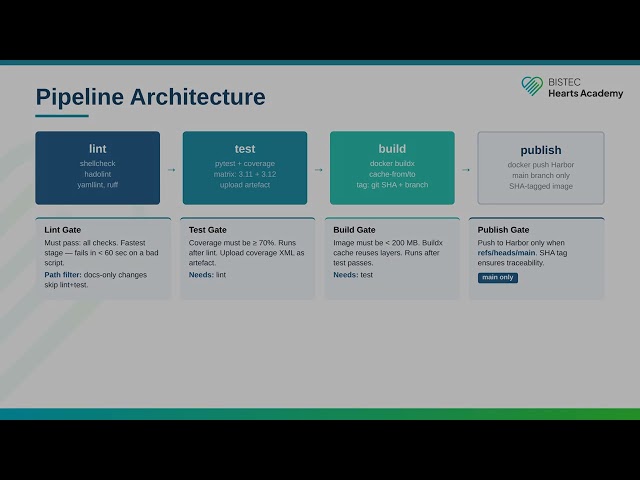This screenshot has height=480, width=640.
Task: Select the dark blue 'lint' stage box
Action: point(98,168)
